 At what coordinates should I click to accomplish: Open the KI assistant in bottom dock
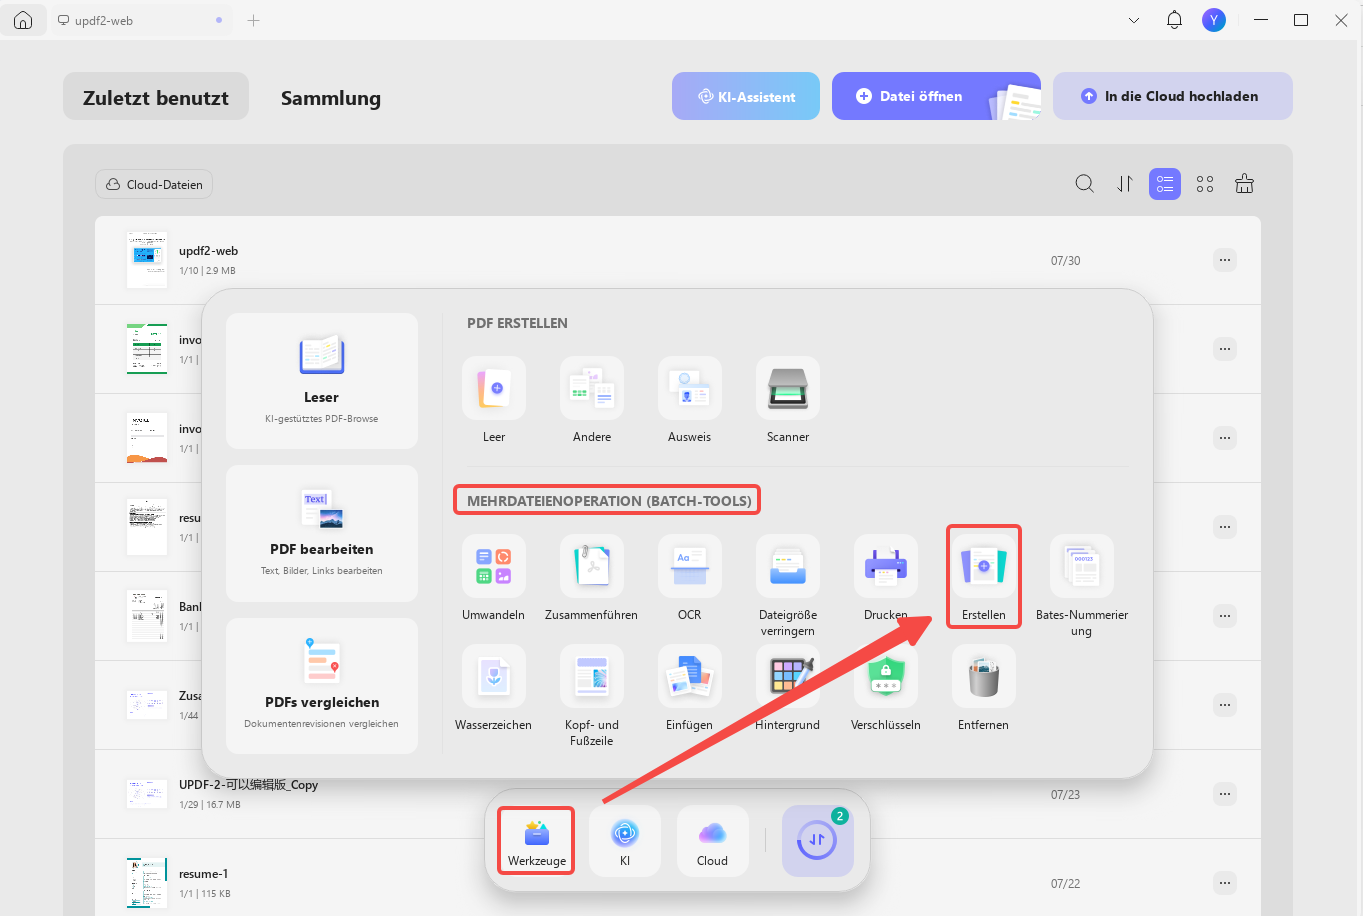625,841
